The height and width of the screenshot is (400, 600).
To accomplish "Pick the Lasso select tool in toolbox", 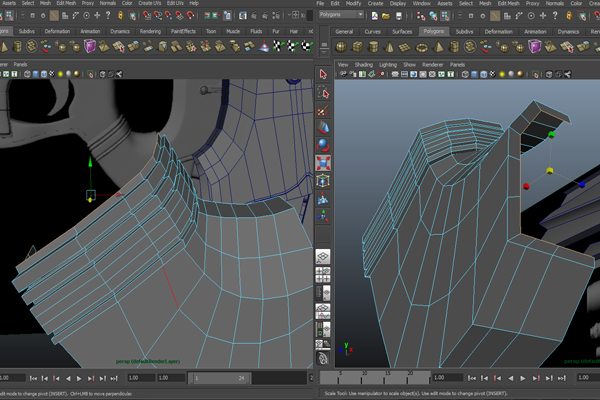I will (323, 92).
